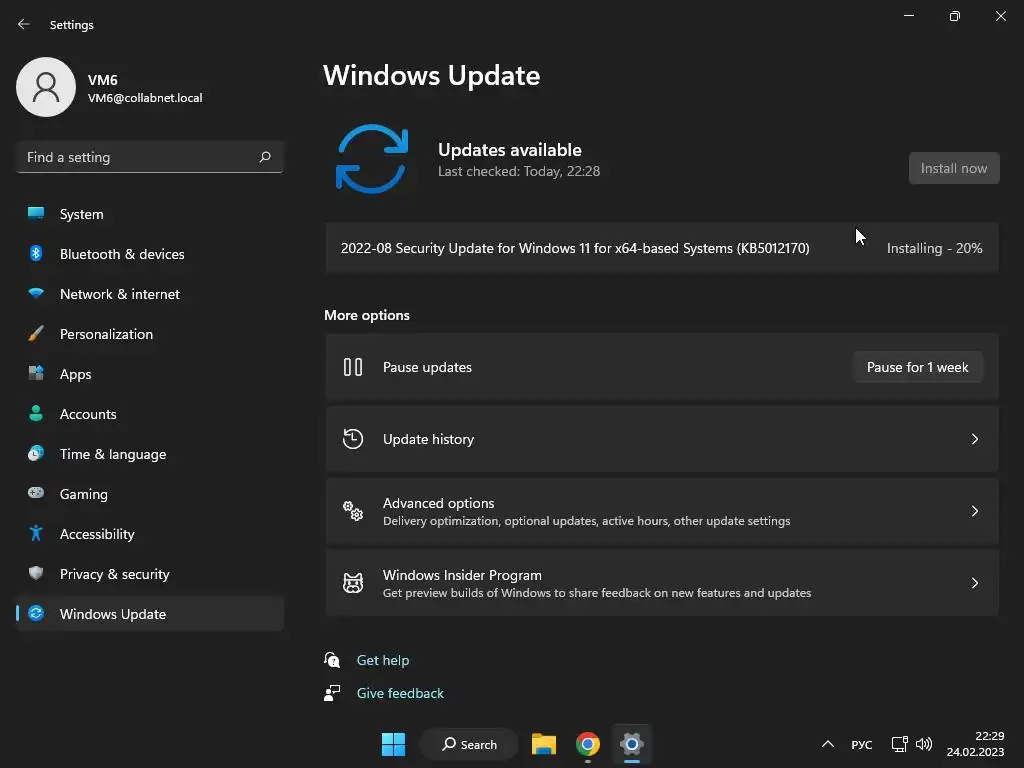Select Accessibility in the sidebar
The image size is (1024, 768).
[x=150, y=534]
